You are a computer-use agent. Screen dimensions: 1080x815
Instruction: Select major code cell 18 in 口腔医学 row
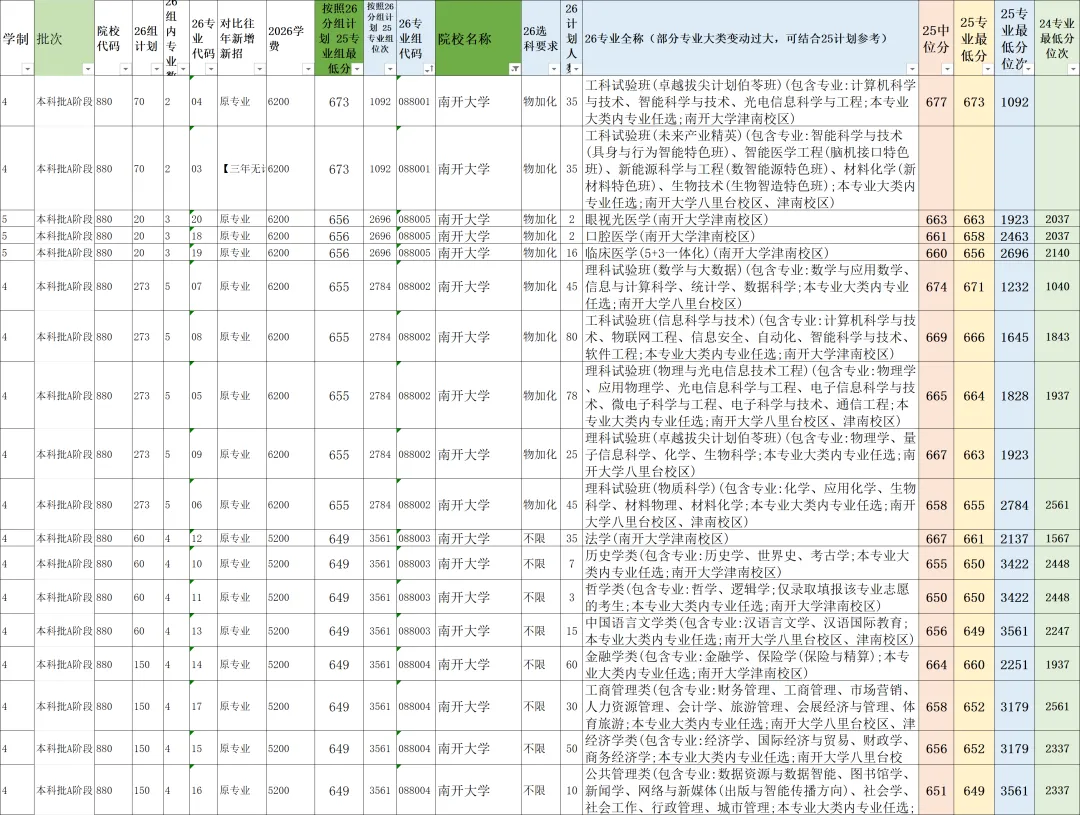click(x=203, y=236)
